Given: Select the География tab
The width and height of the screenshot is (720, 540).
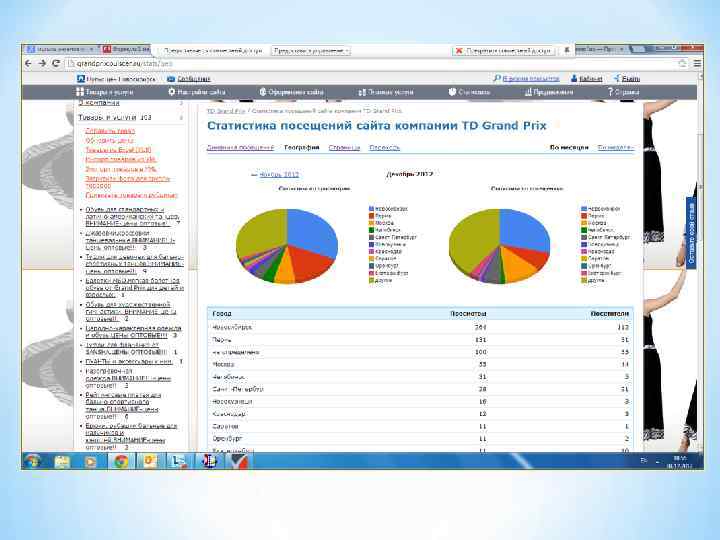Looking at the screenshot, I should point(301,147).
